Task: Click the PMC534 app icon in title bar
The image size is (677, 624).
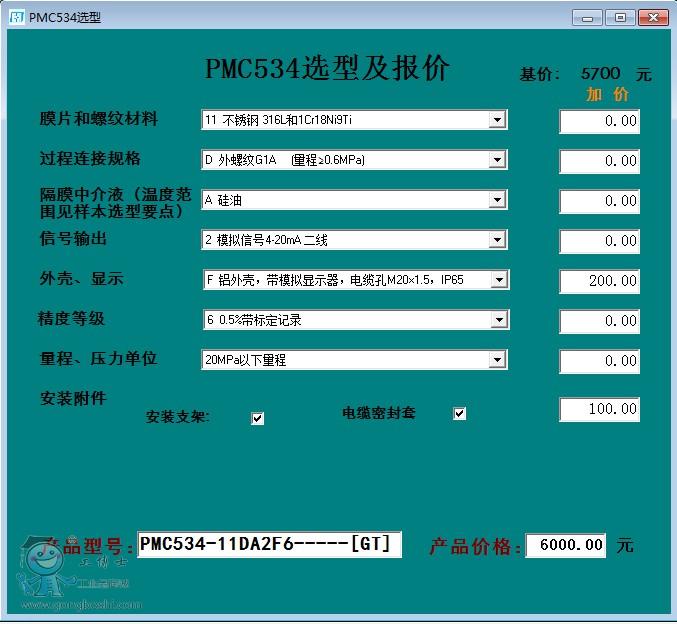Action: pyautogui.click(x=16, y=17)
